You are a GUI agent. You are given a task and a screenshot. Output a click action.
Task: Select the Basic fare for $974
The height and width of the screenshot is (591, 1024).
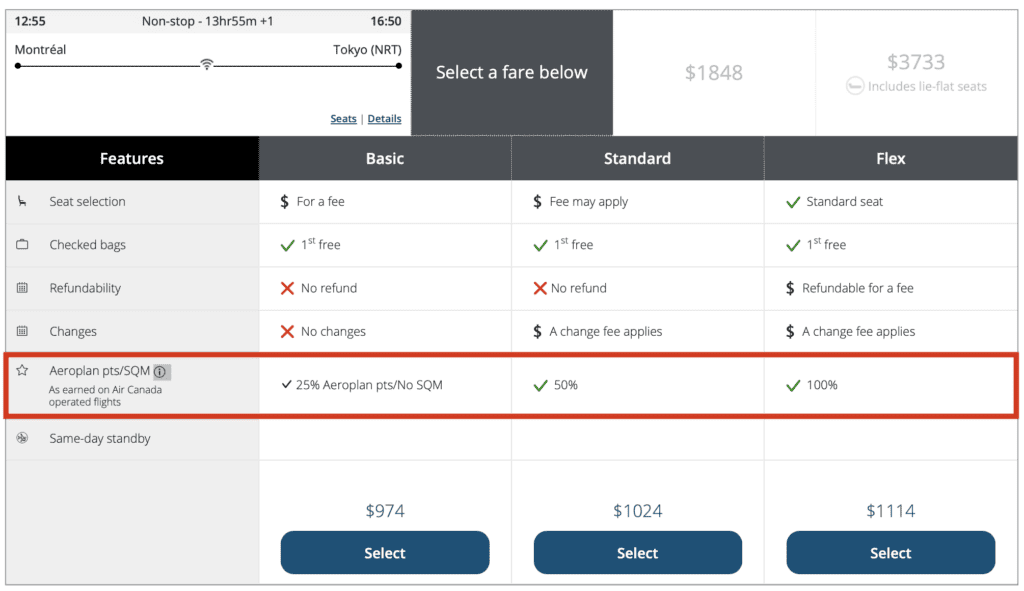pyautogui.click(x=384, y=552)
